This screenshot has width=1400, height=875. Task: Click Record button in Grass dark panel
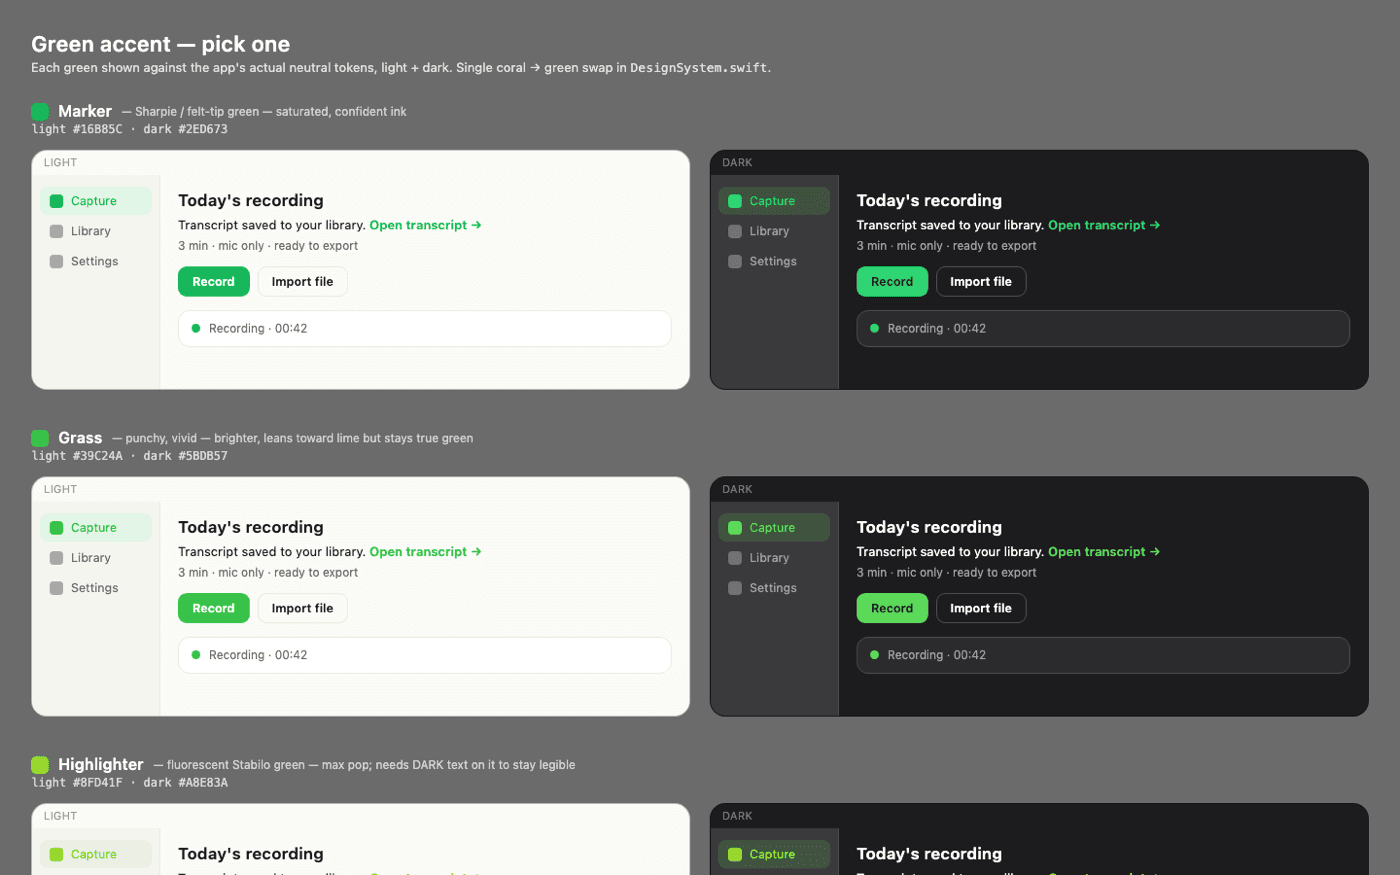point(892,608)
